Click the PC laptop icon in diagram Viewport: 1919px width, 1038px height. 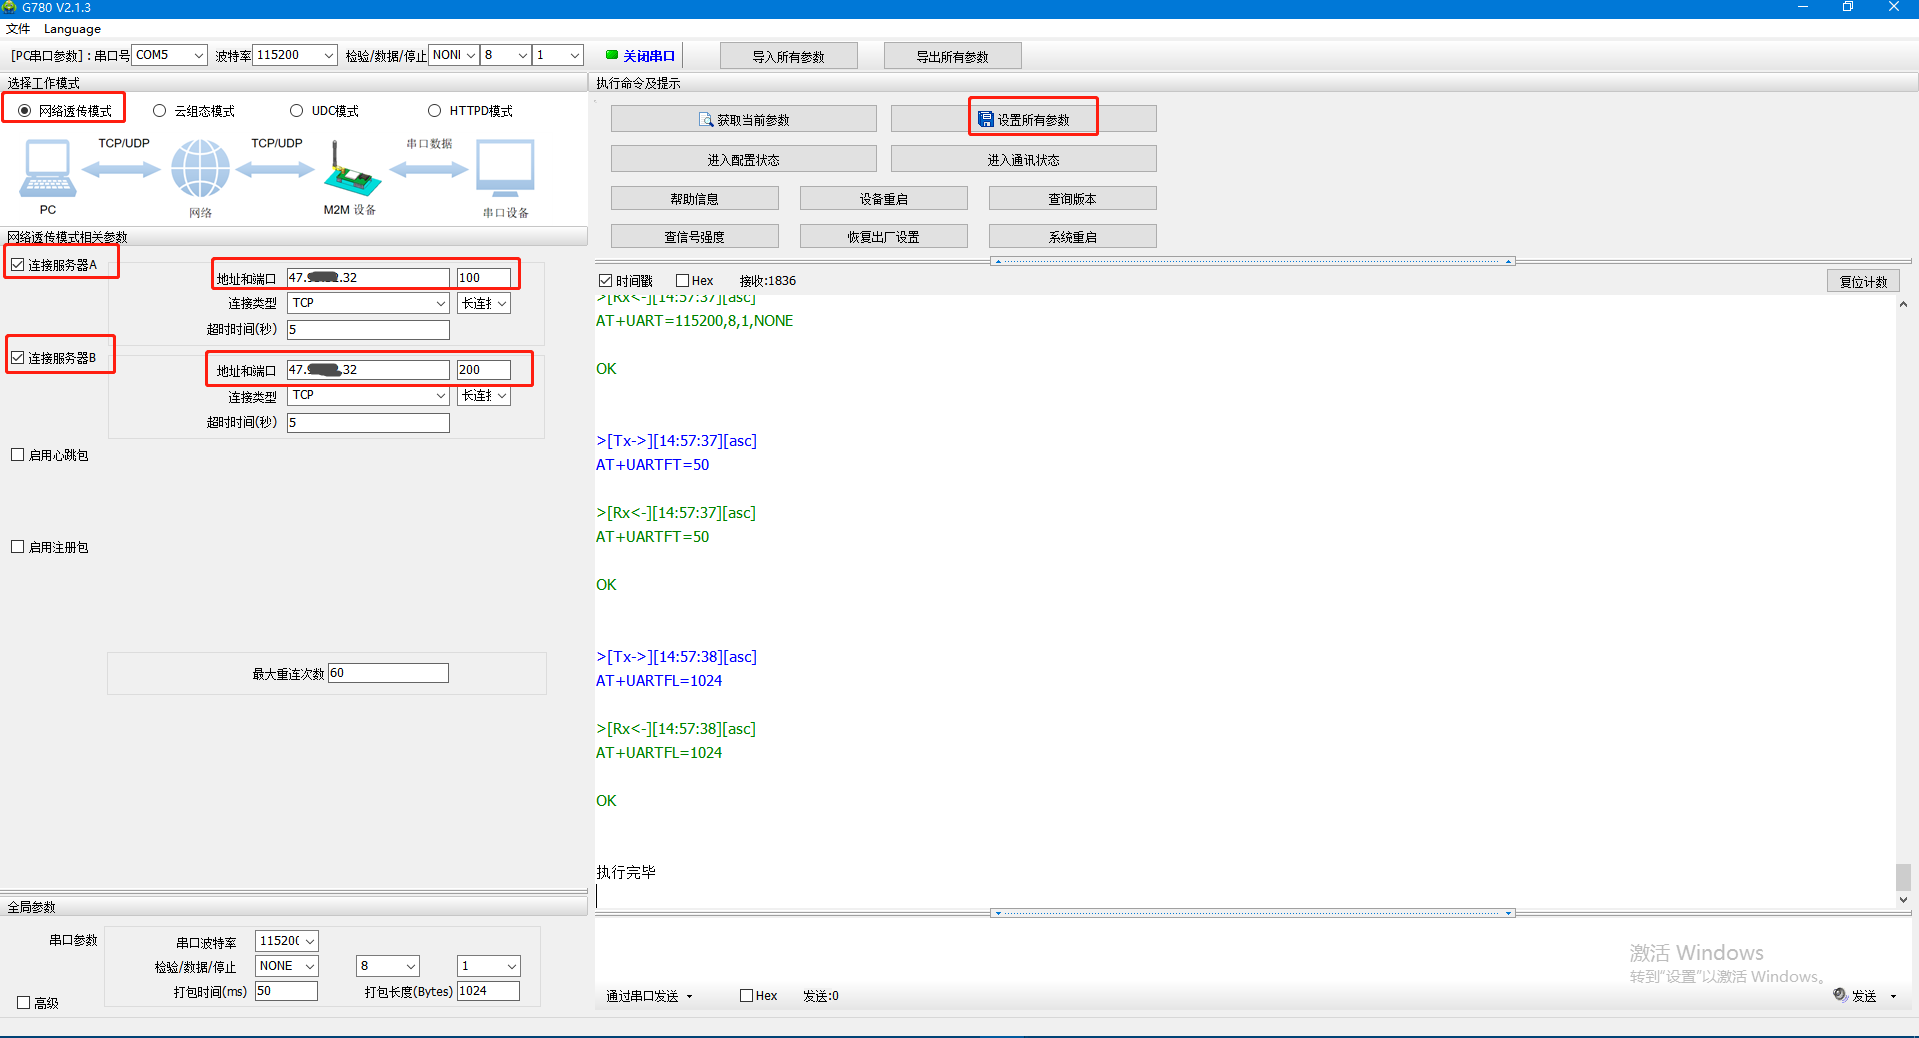pos(47,168)
